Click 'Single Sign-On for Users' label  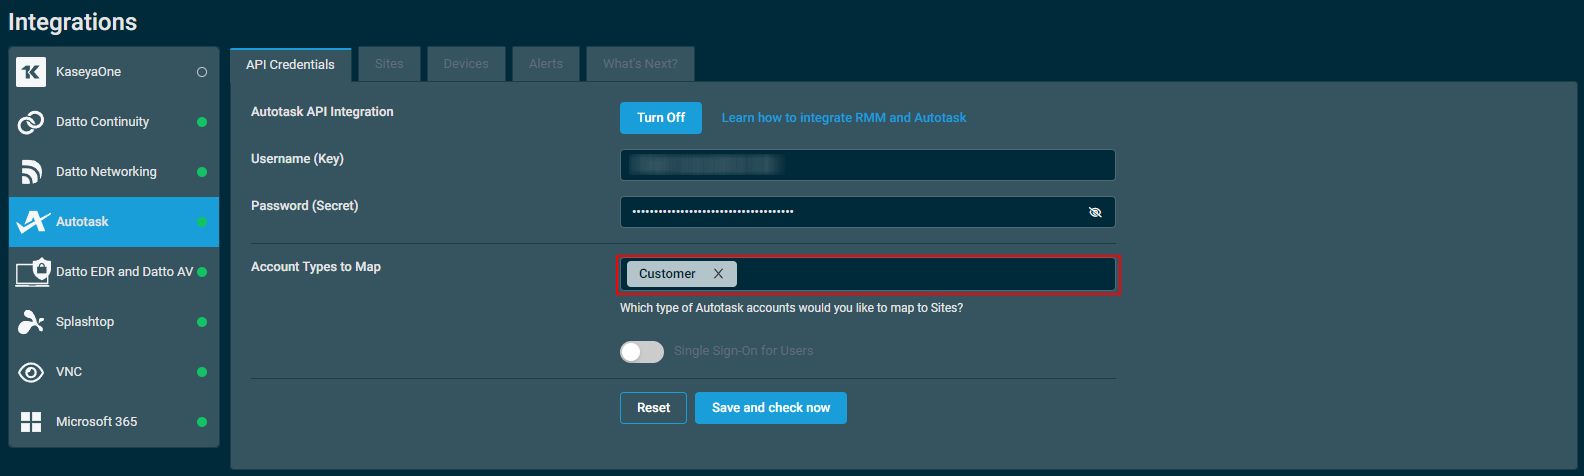pos(743,351)
